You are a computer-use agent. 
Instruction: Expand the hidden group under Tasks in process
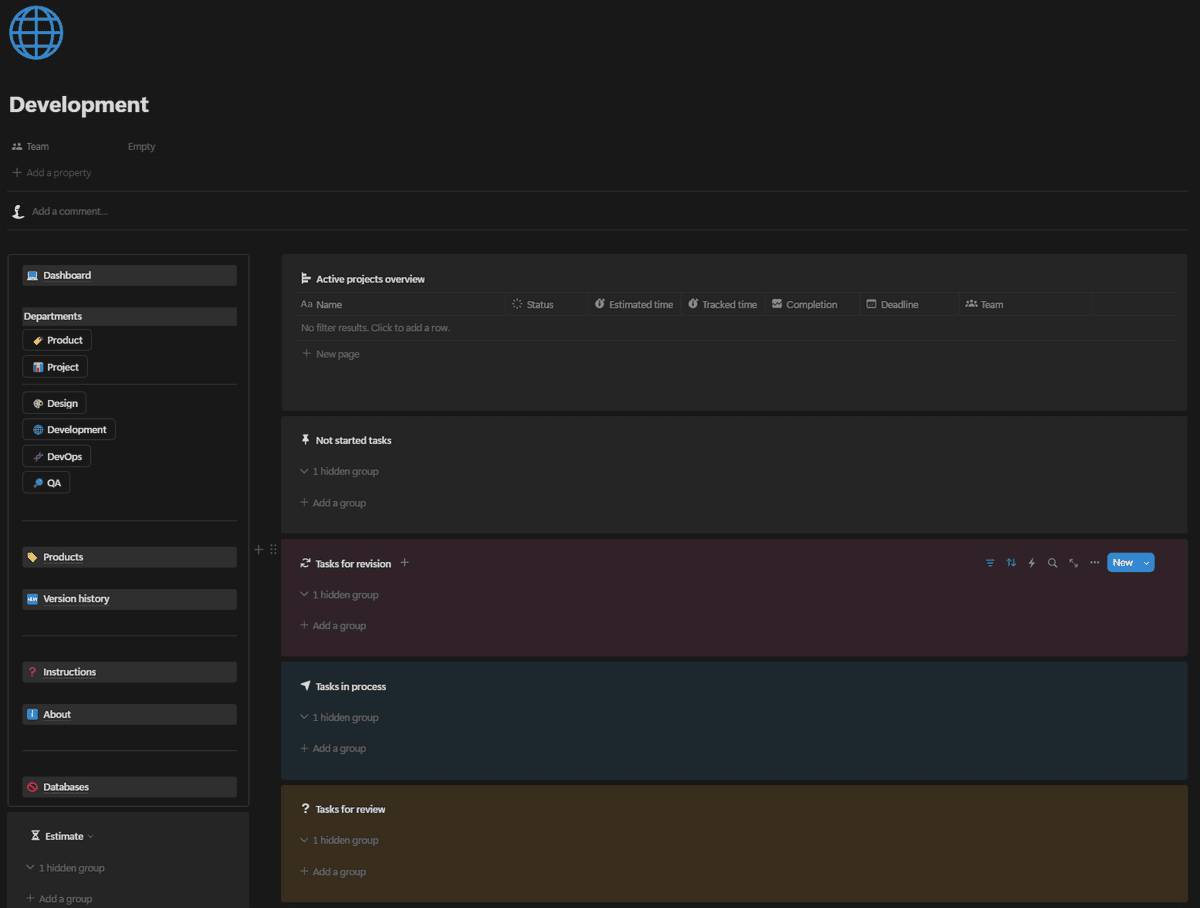click(339, 717)
